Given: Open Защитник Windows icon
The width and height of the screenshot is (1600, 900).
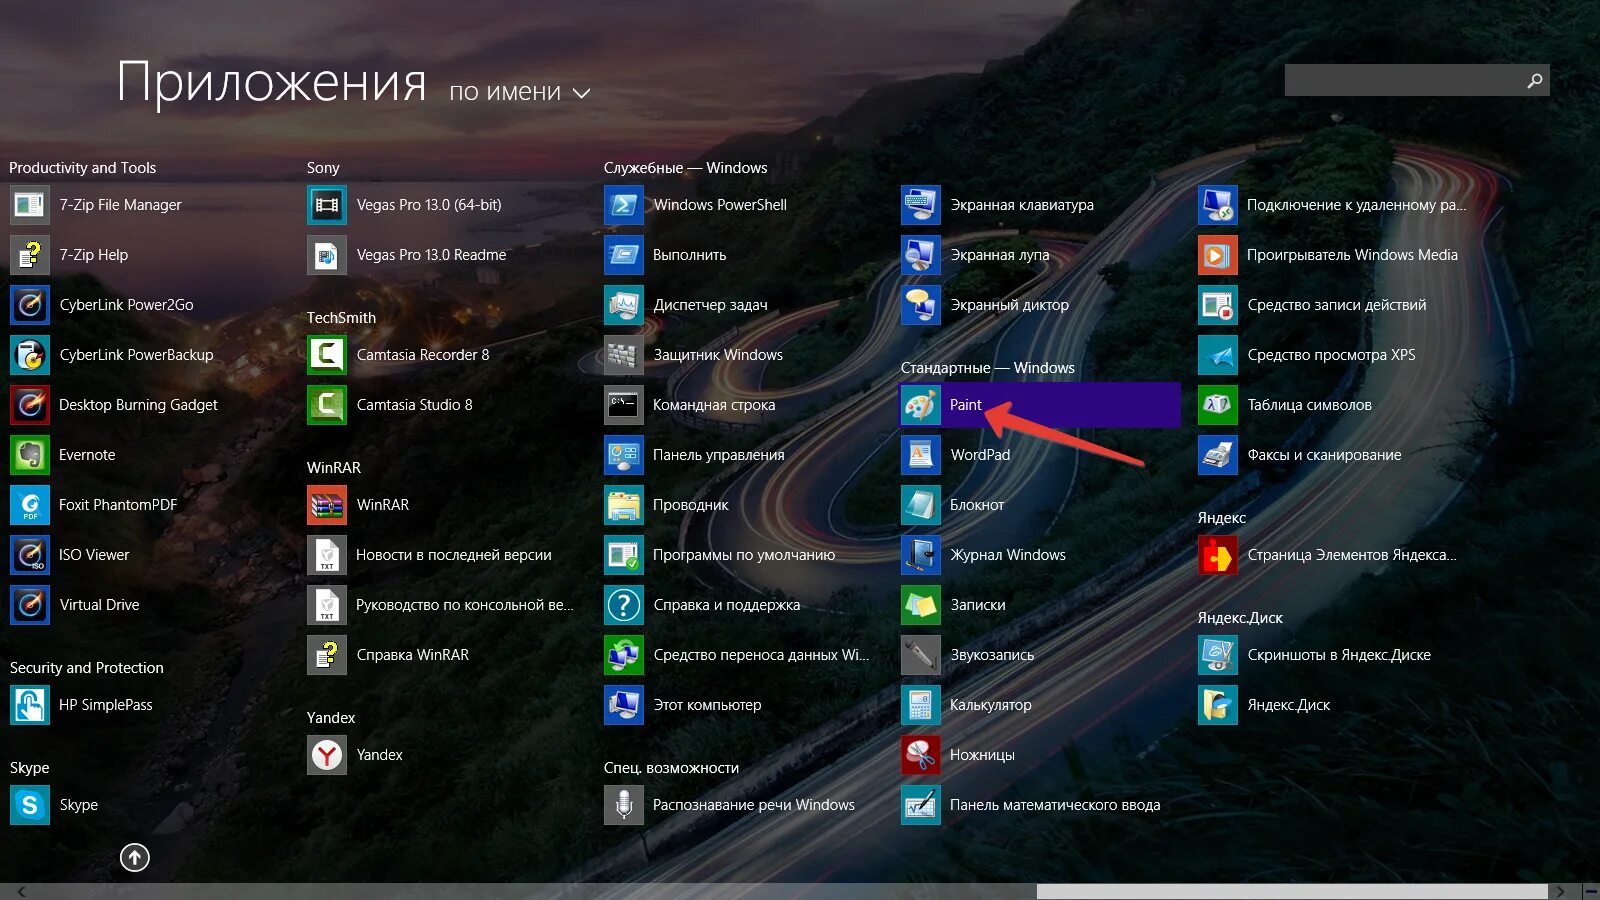Looking at the screenshot, I should pos(624,355).
